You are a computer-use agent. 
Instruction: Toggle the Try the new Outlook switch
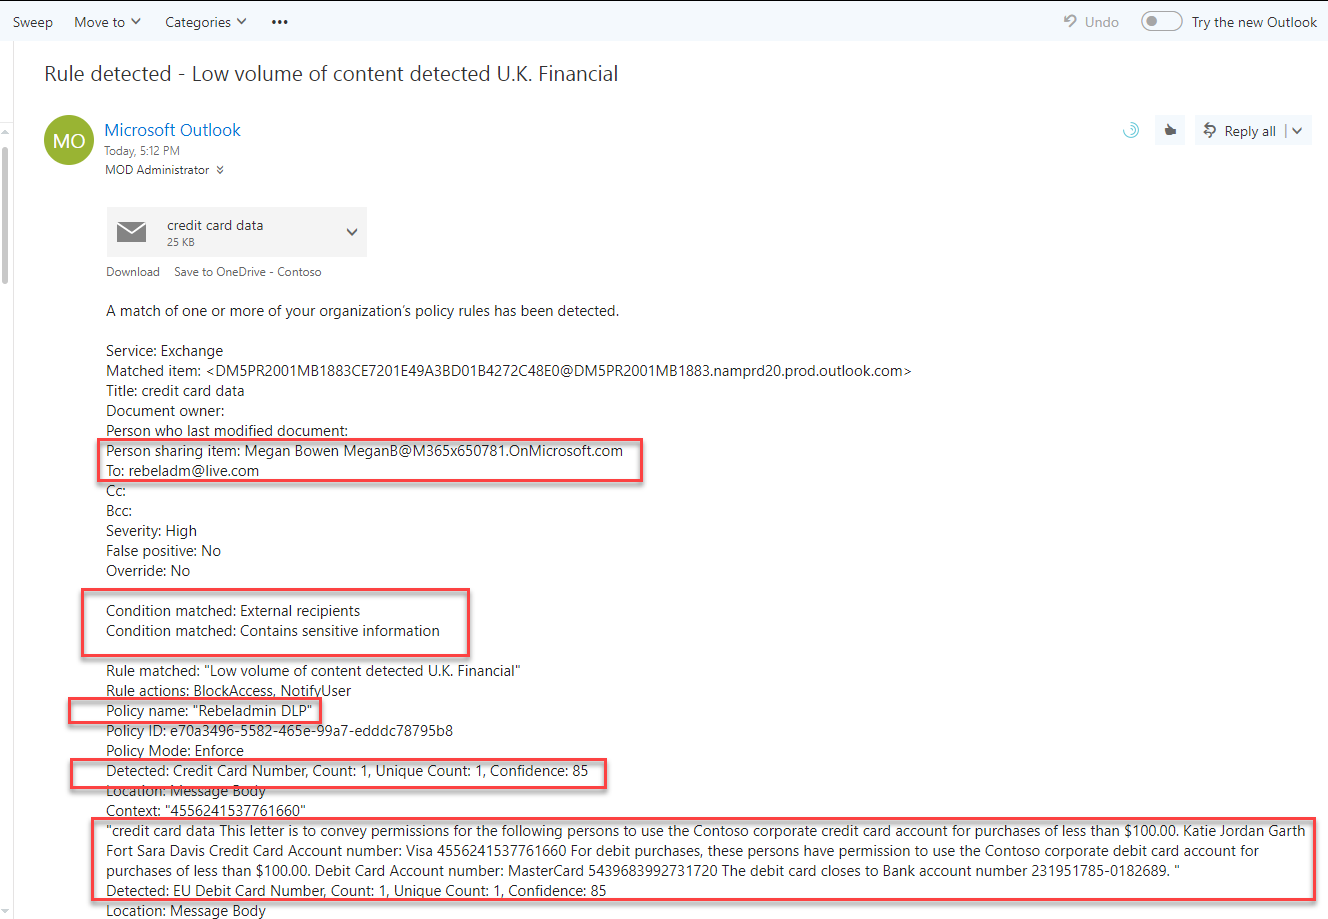click(x=1162, y=22)
